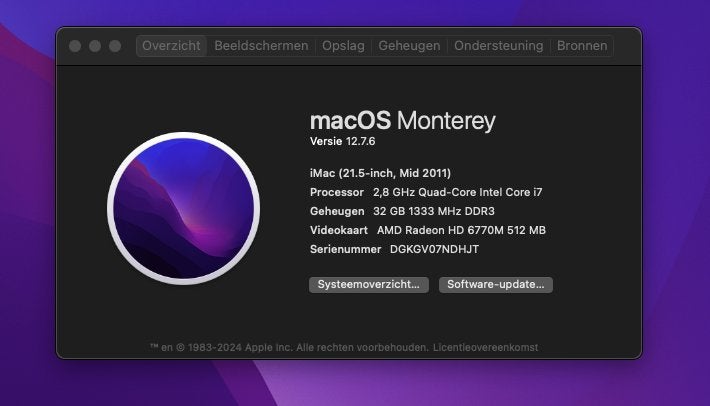Open the Licentieovereenkomst link

point(485,348)
